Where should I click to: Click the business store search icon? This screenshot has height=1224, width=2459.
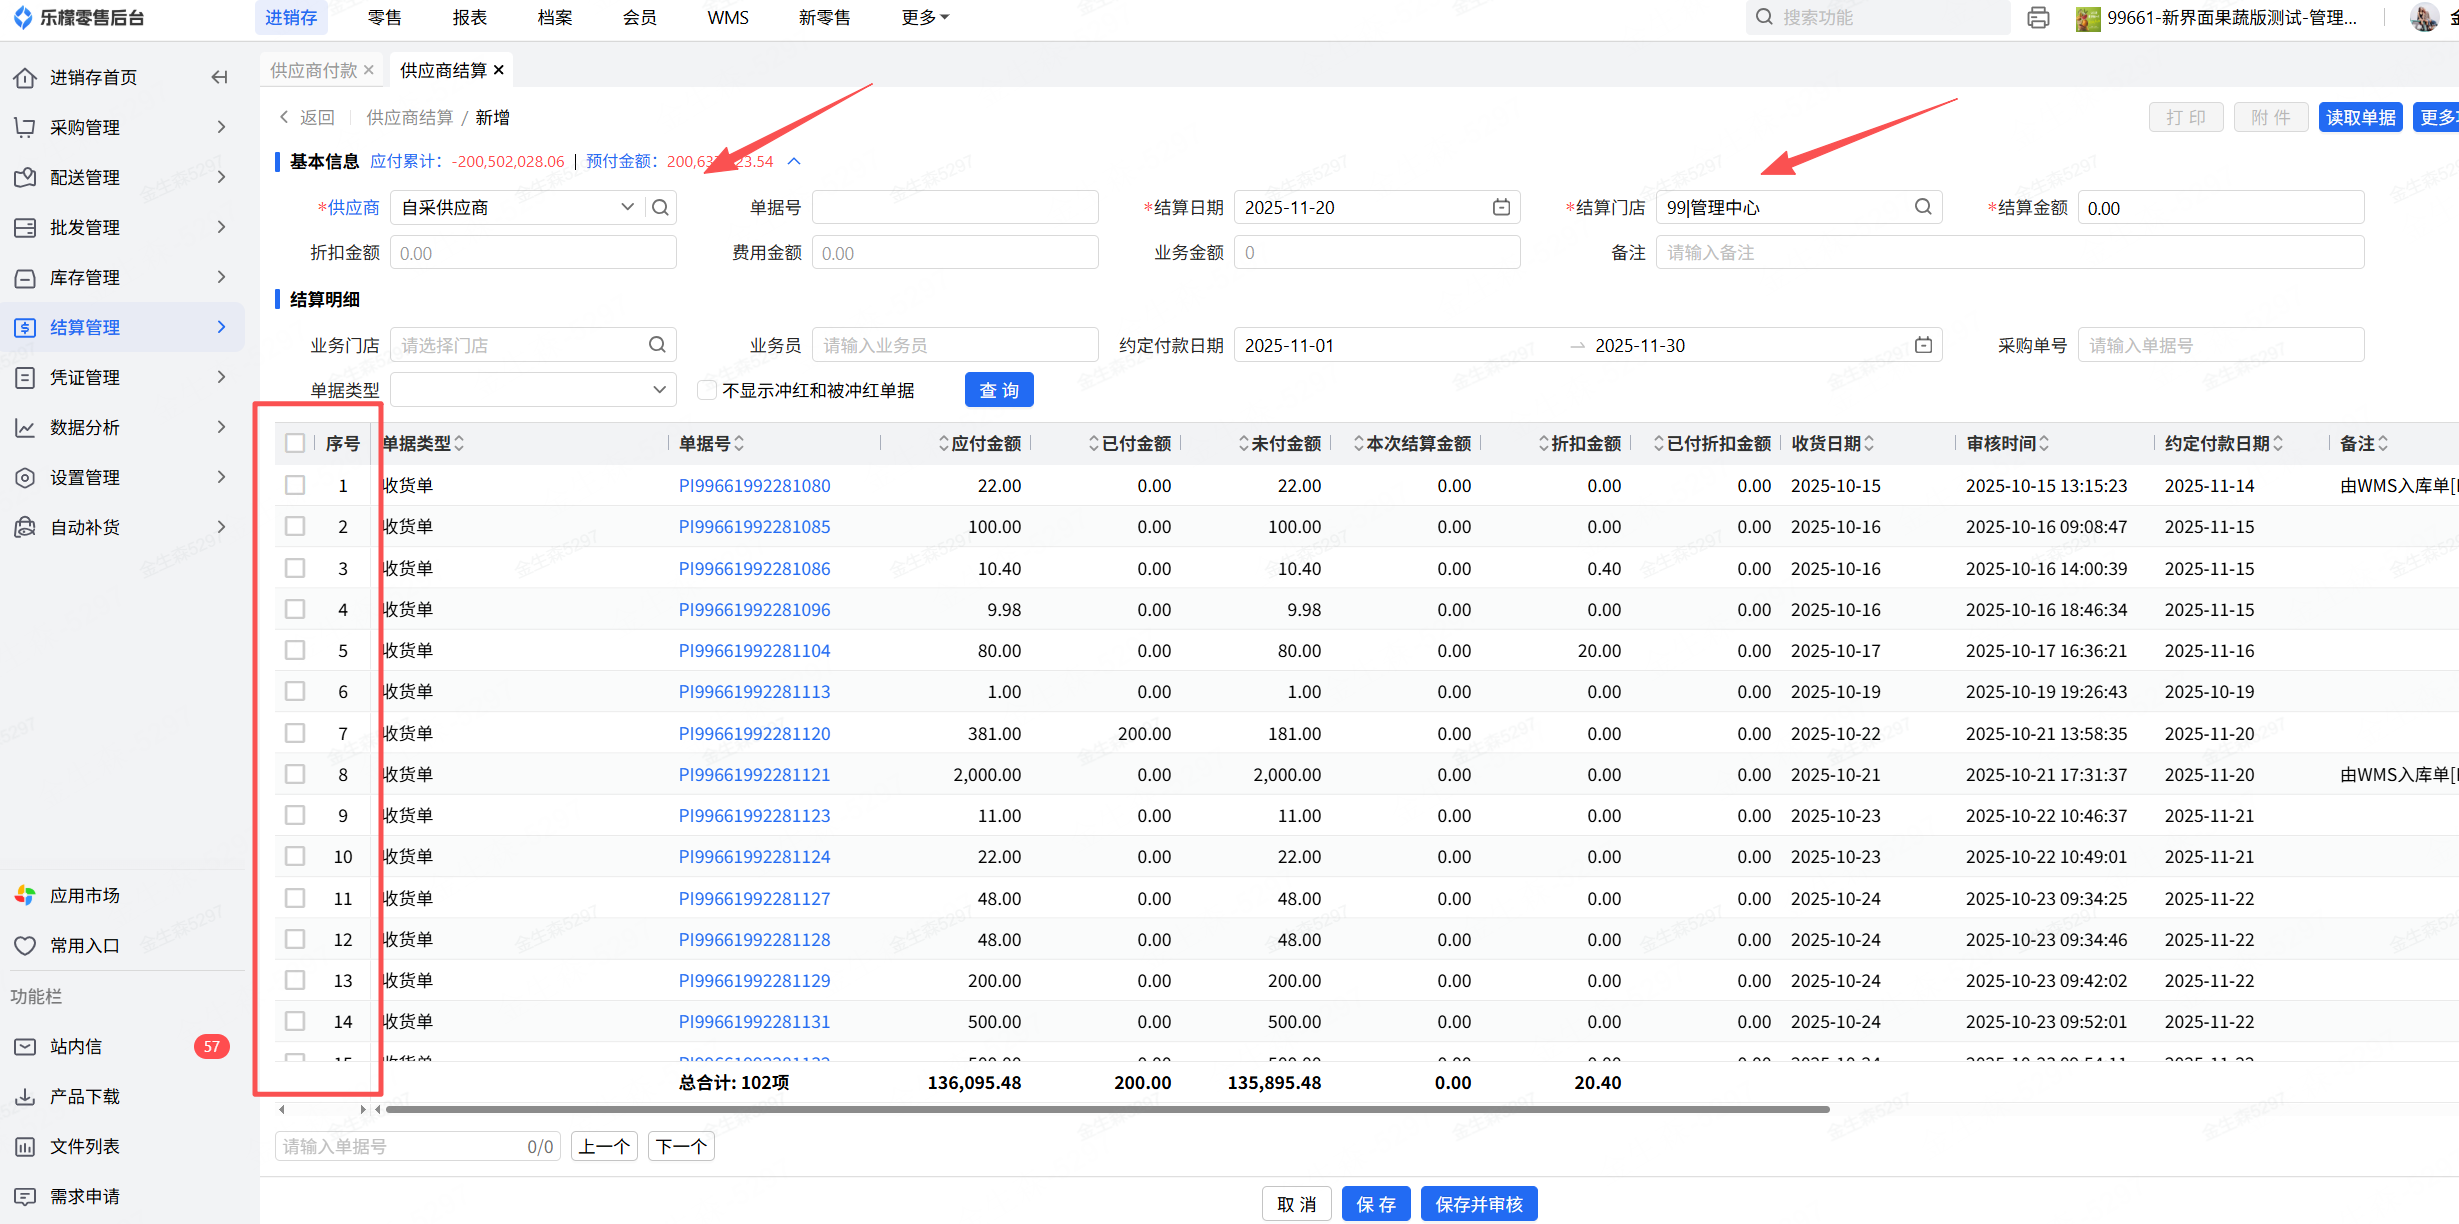[x=657, y=345]
